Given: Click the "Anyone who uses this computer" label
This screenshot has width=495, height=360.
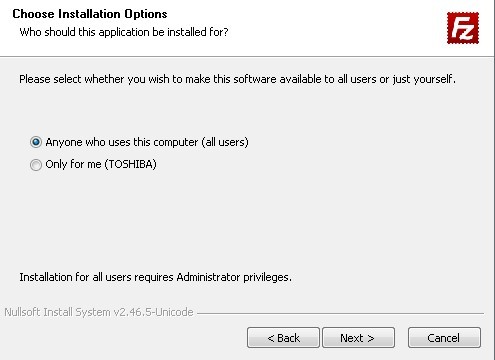Looking at the screenshot, I should click(x=122, y=142).
